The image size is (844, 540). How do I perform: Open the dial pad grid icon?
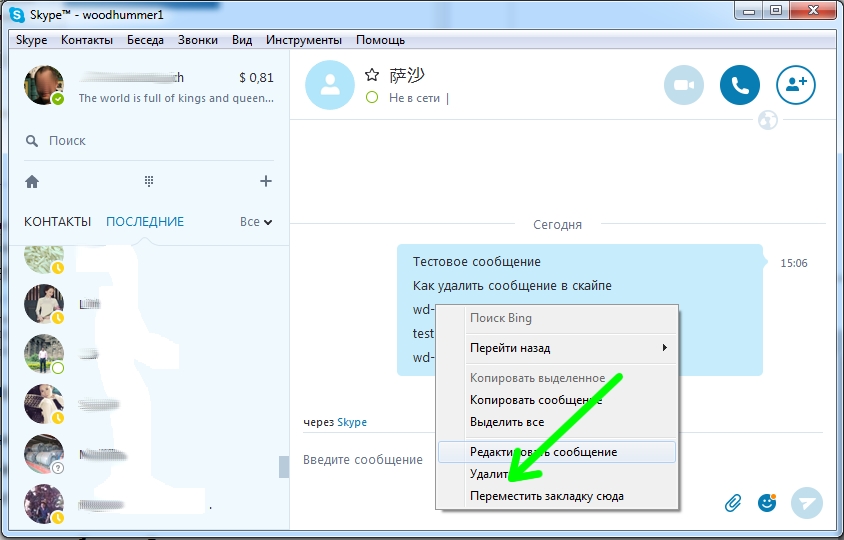point(149,181)
